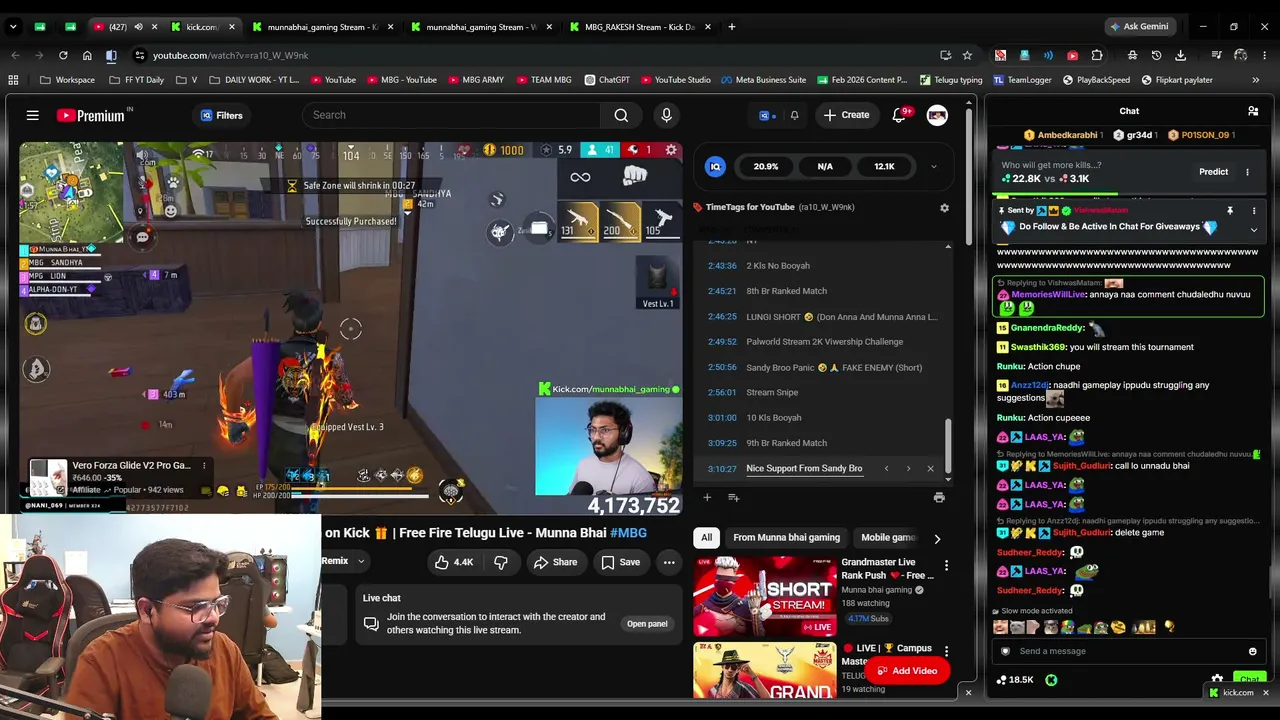This screenshot has width=1280, height=720.
Task: Open the vidIQ Filters button
Action: pos(222,115)
